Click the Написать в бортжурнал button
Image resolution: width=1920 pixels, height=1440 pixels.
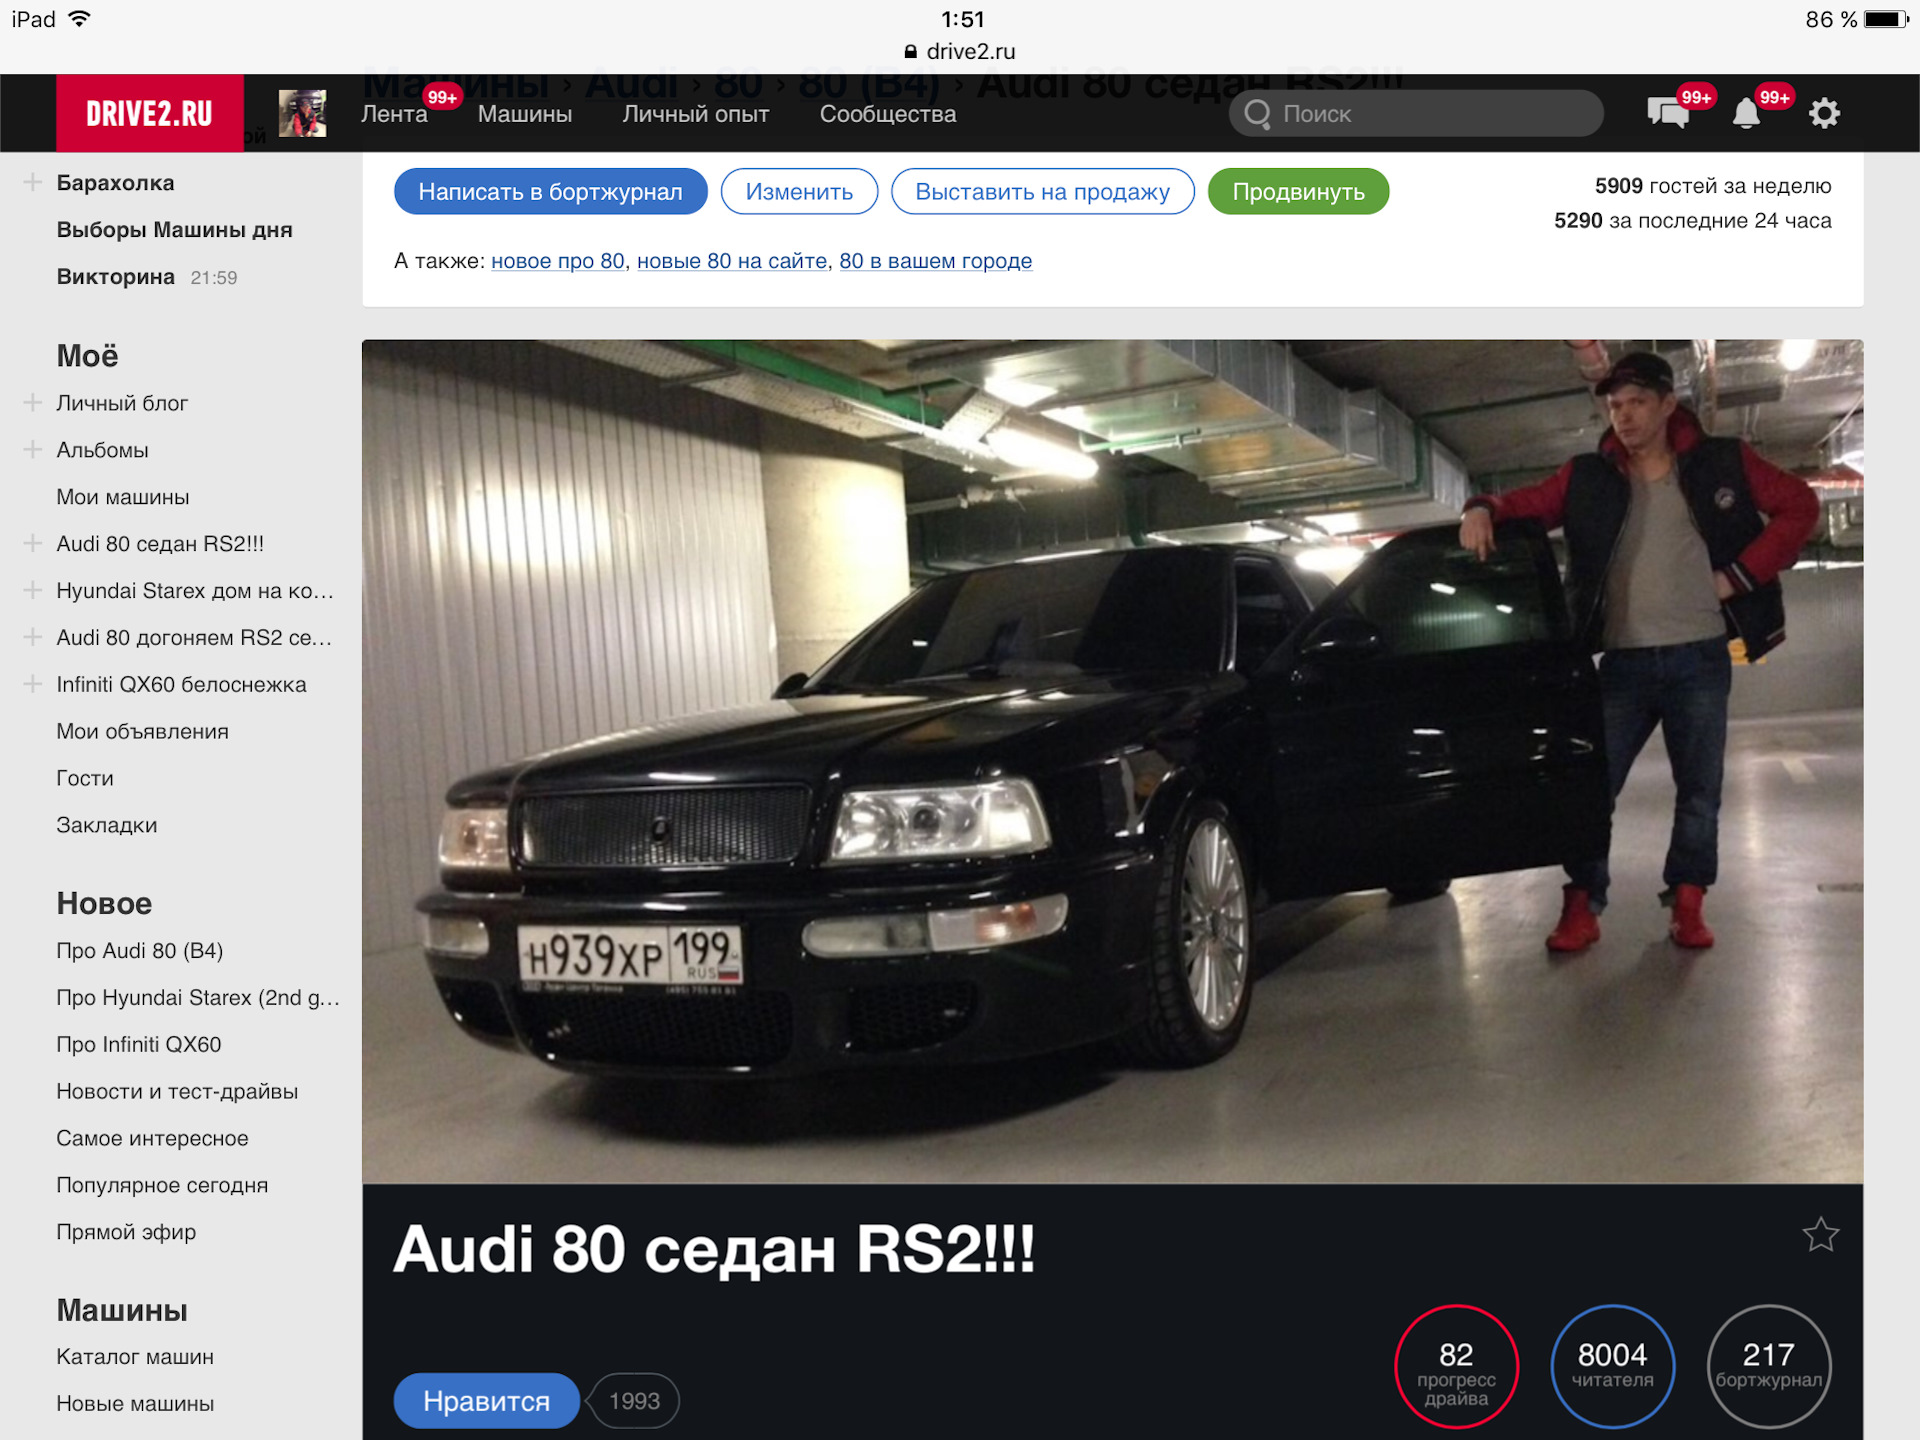coord(550,191)
